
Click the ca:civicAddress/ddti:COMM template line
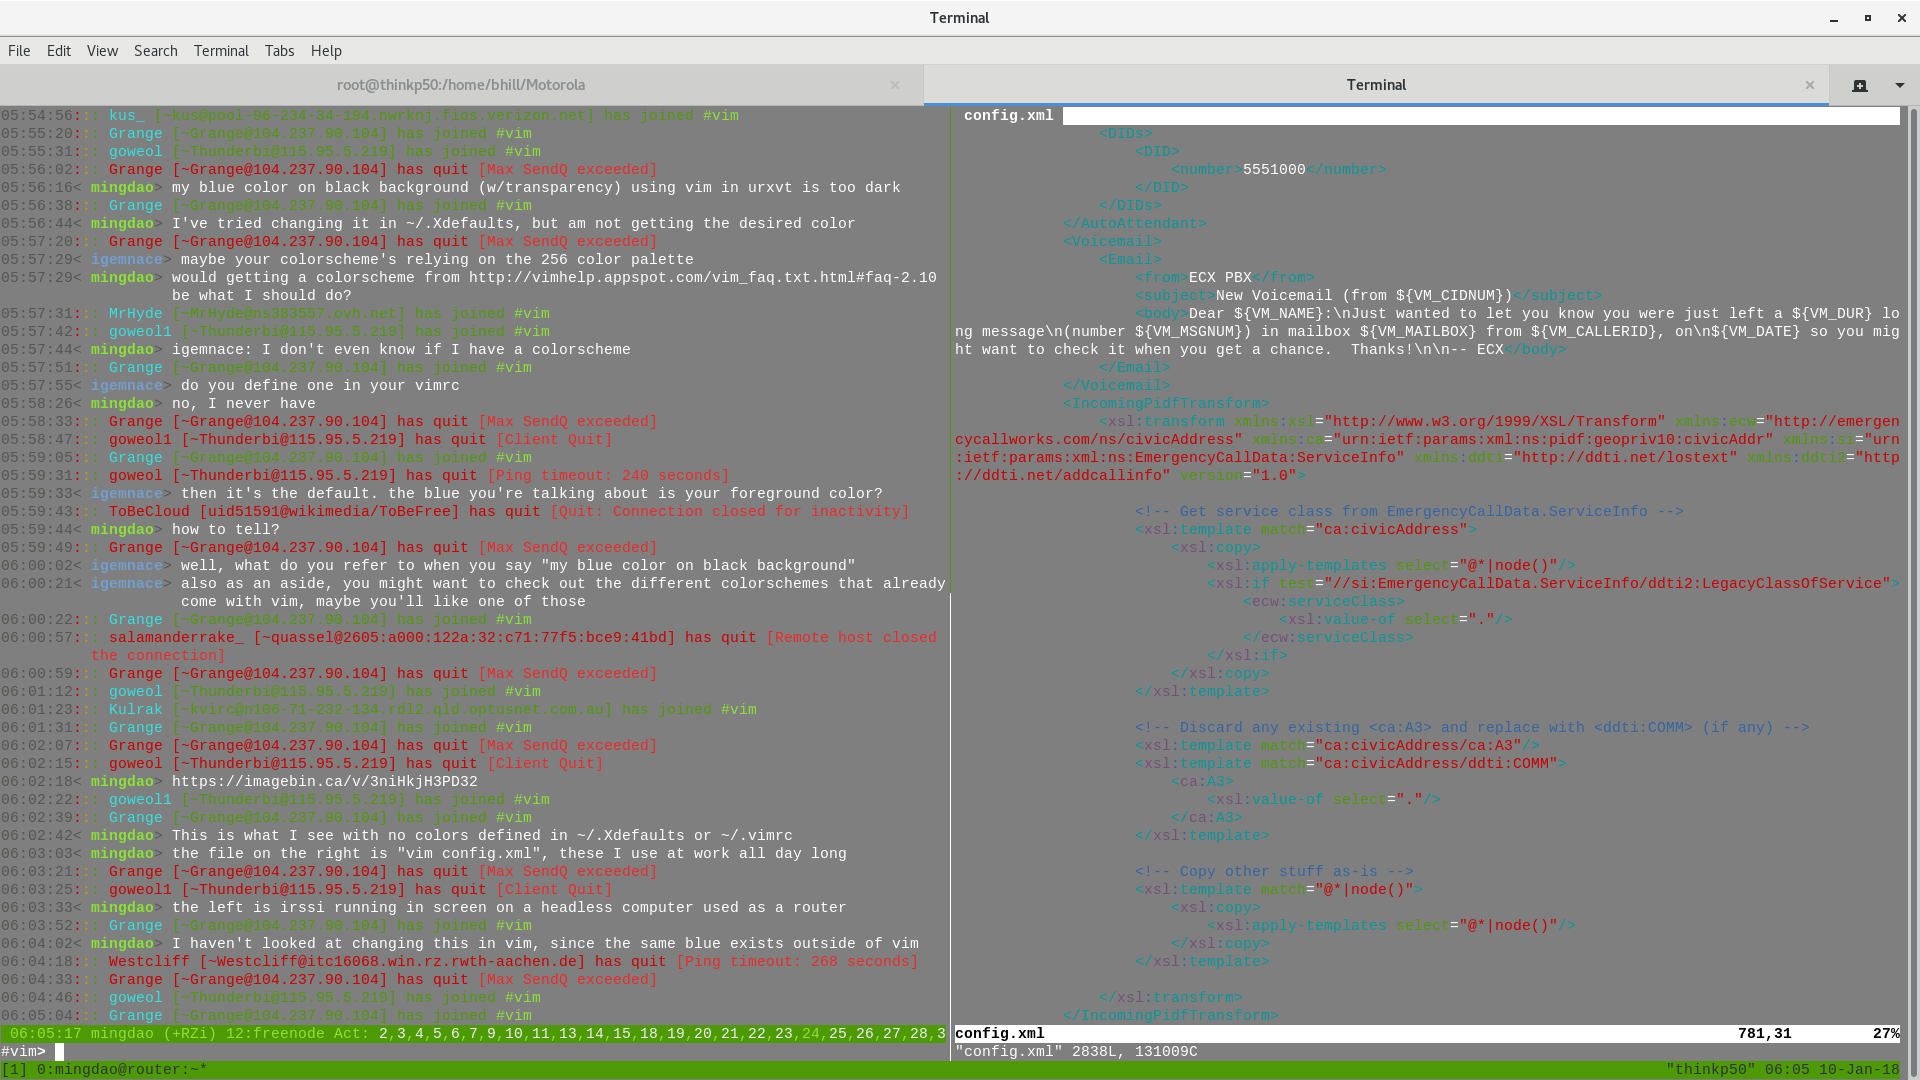(1351, 764)
